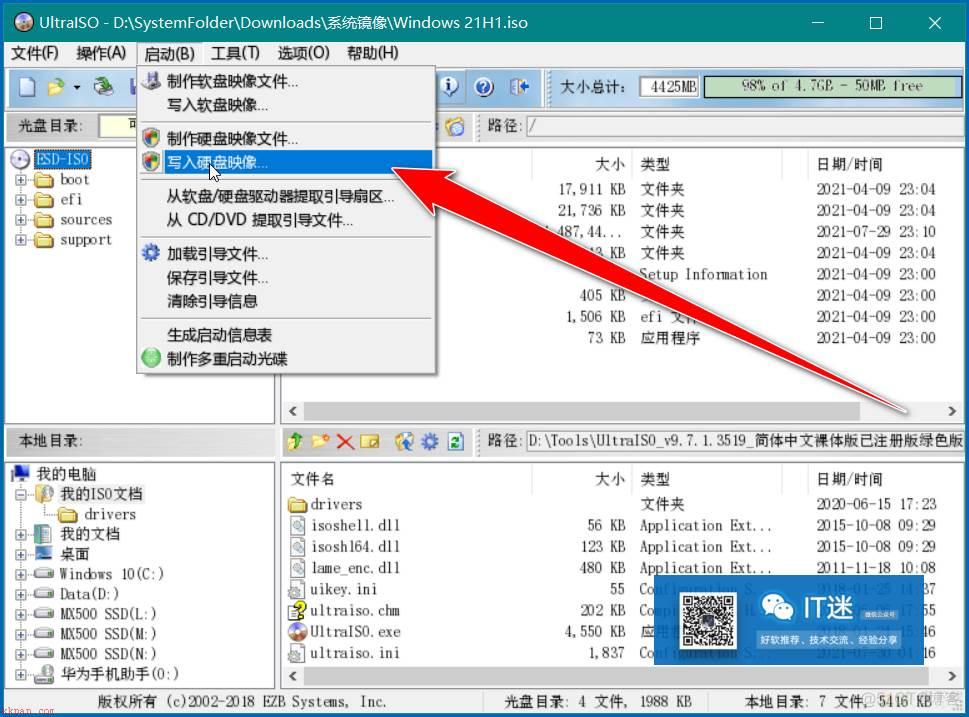Image resolution: width=969 pixels, height=717 pixels.
Task: Sort the upper list by the 大小 column header
Action: 581,164
